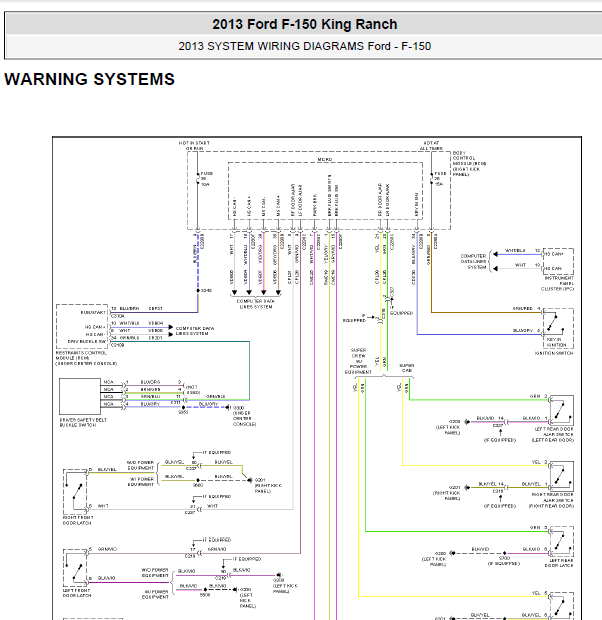Click the '2013 Ford F-150 King Ranch' title
The height and width of the screenshot is (620, 602).
pos(305,24)
